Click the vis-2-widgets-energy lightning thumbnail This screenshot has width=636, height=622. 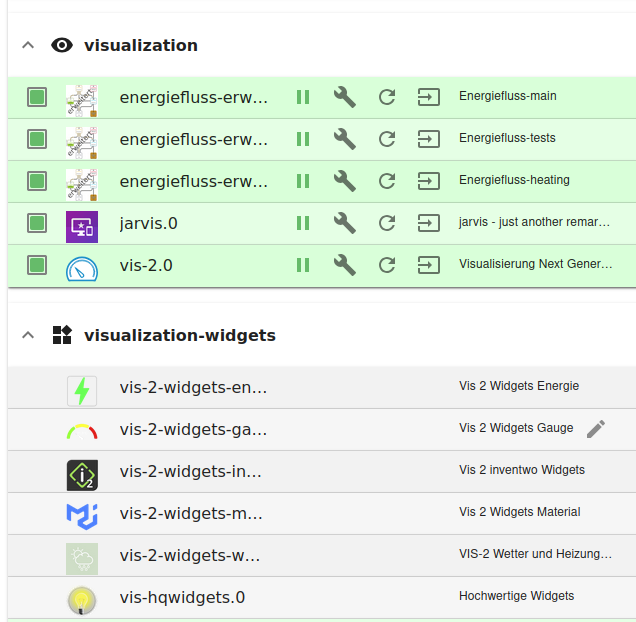(82, 390)
